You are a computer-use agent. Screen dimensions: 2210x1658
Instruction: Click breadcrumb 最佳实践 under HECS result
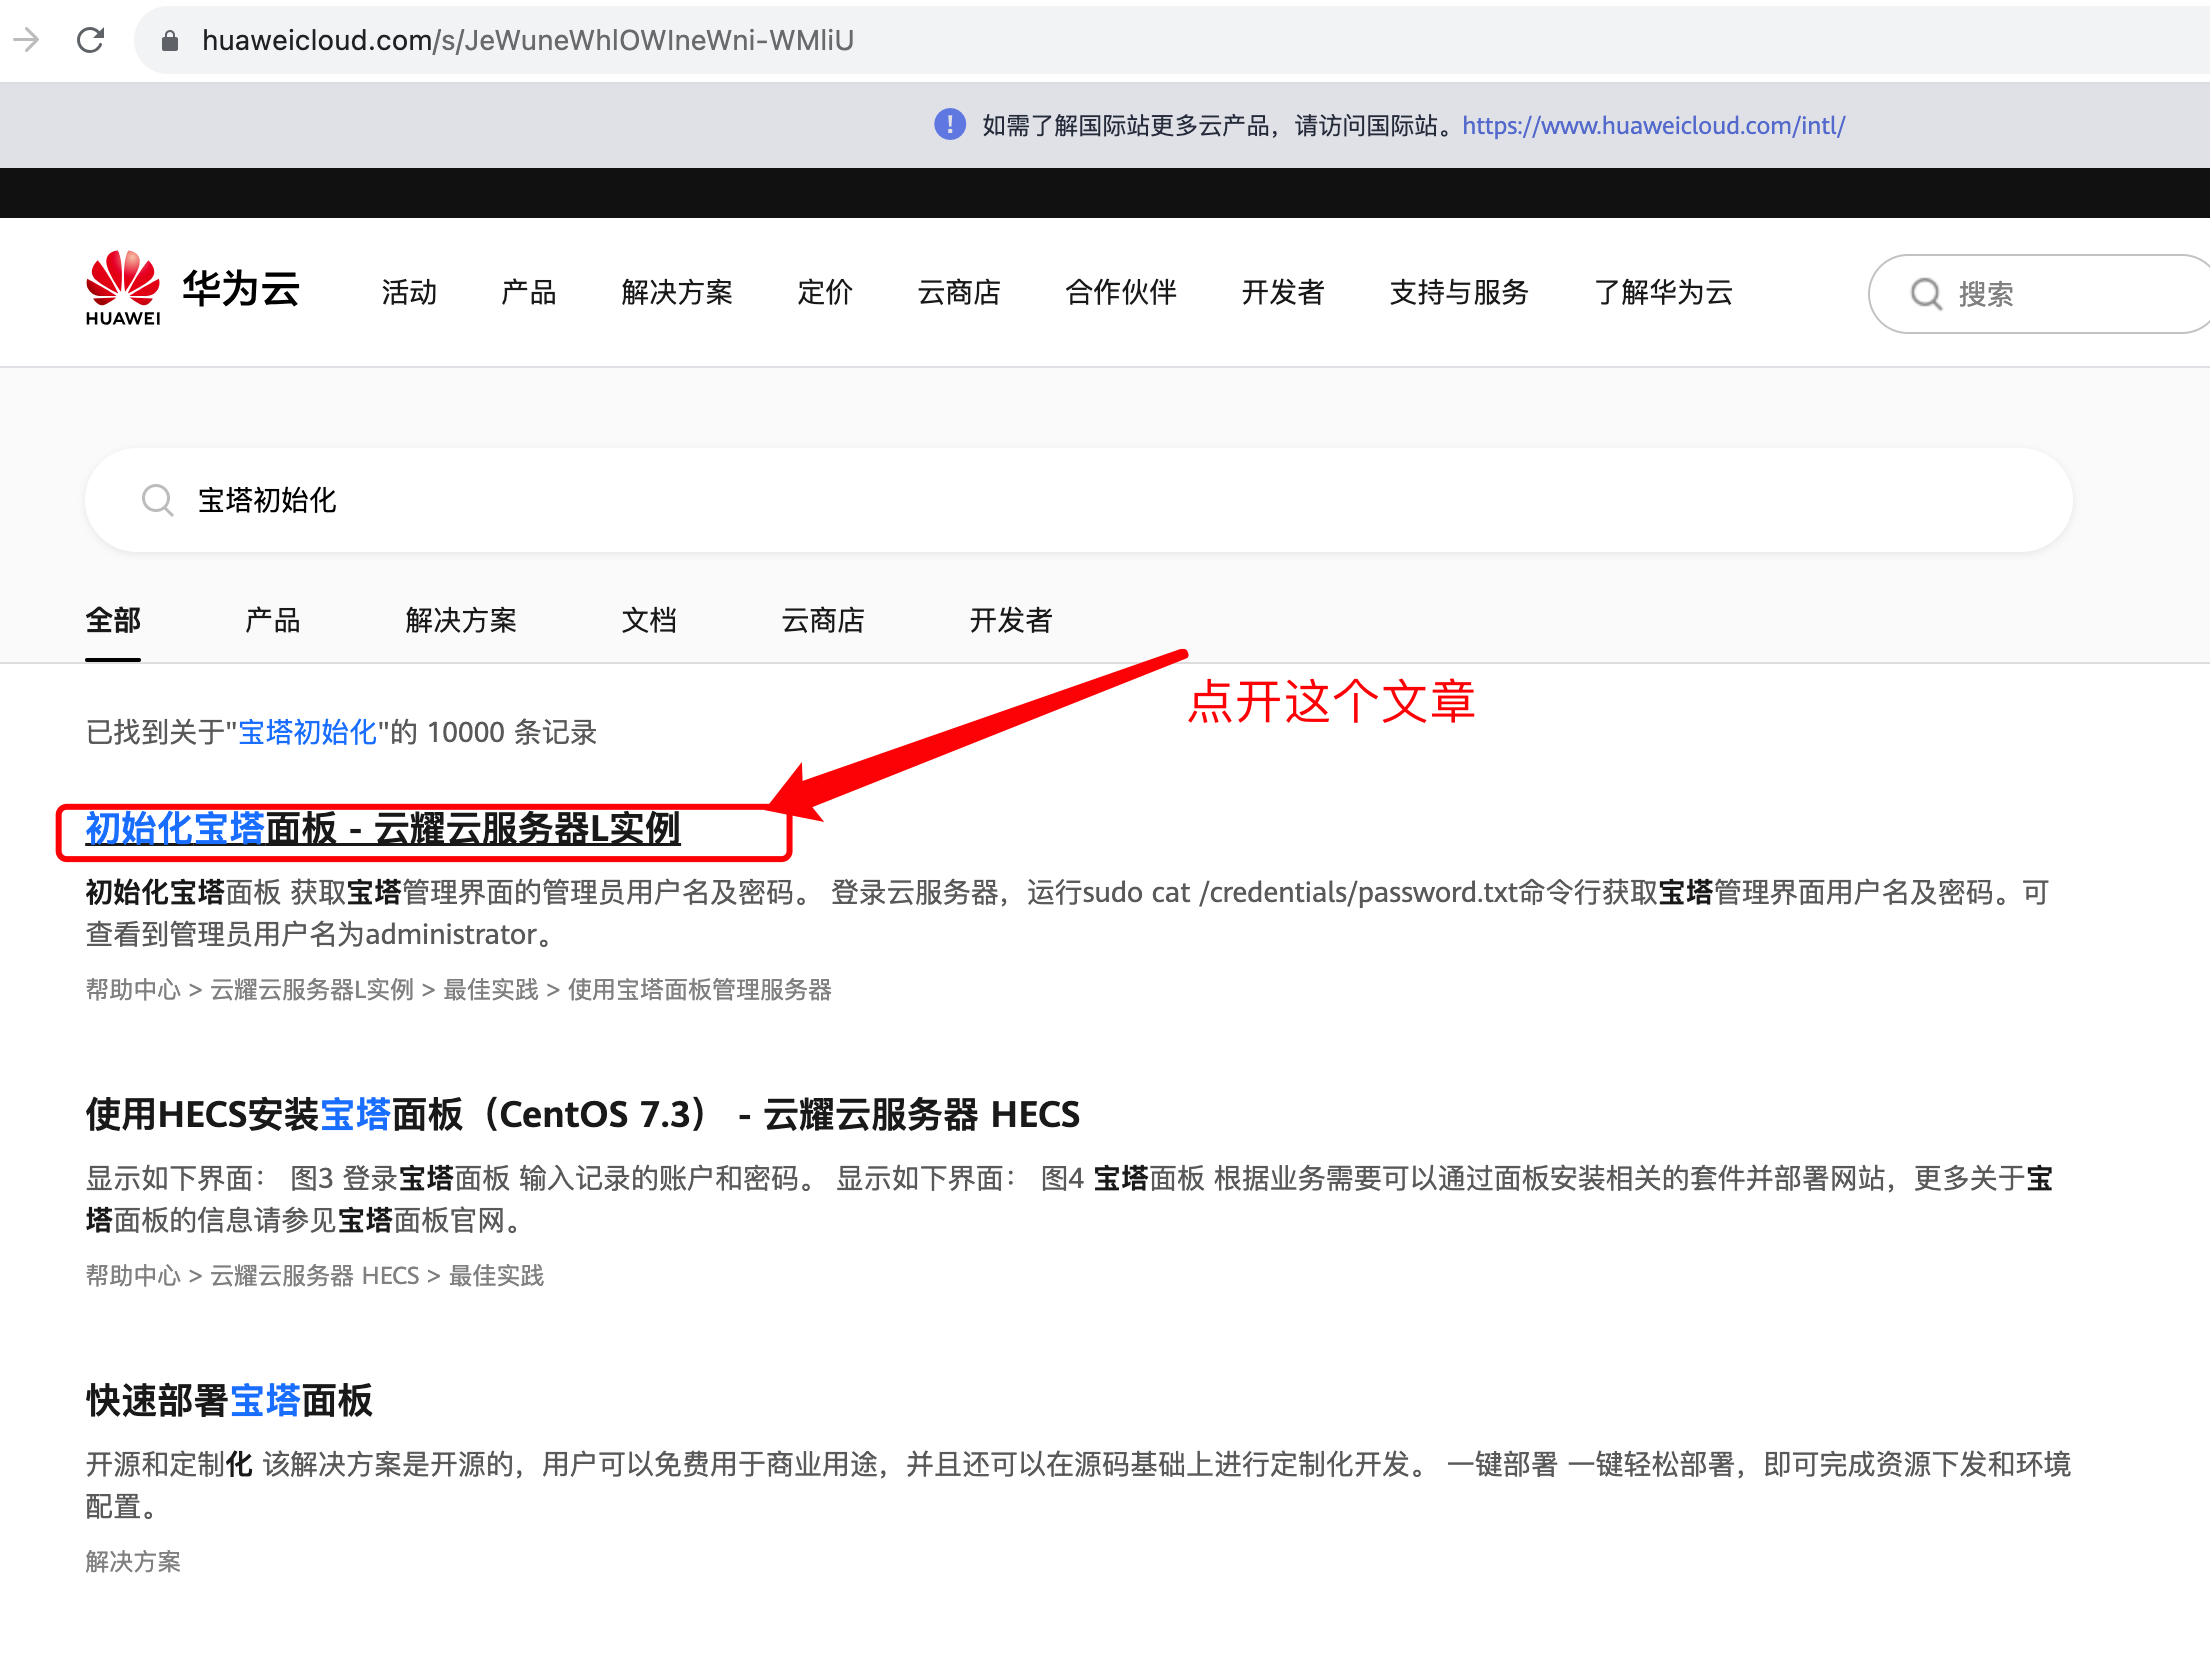pos(497,1276)
